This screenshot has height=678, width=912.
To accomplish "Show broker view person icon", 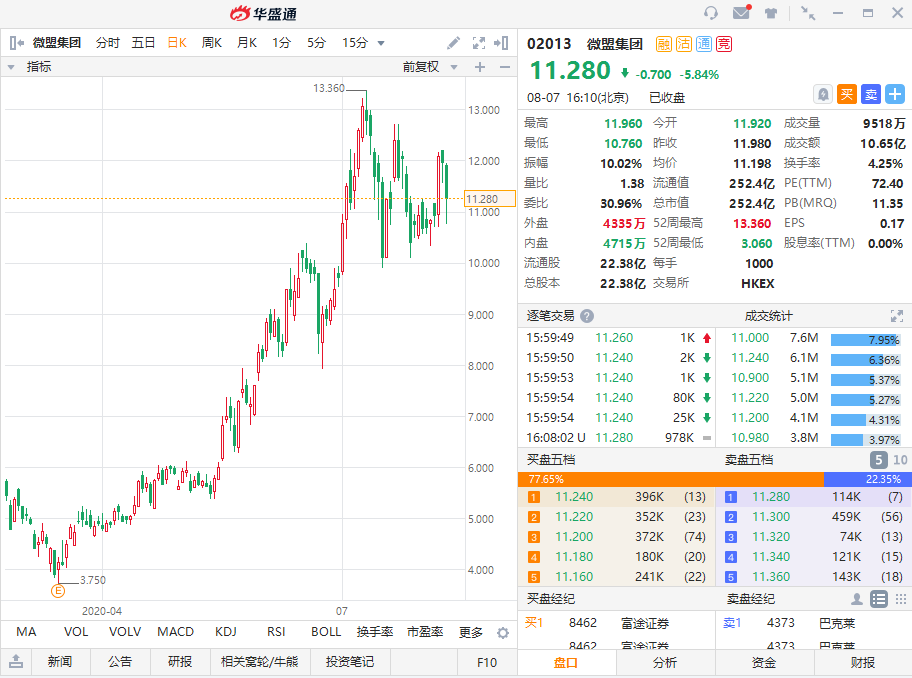I will (x=857, y=599).
